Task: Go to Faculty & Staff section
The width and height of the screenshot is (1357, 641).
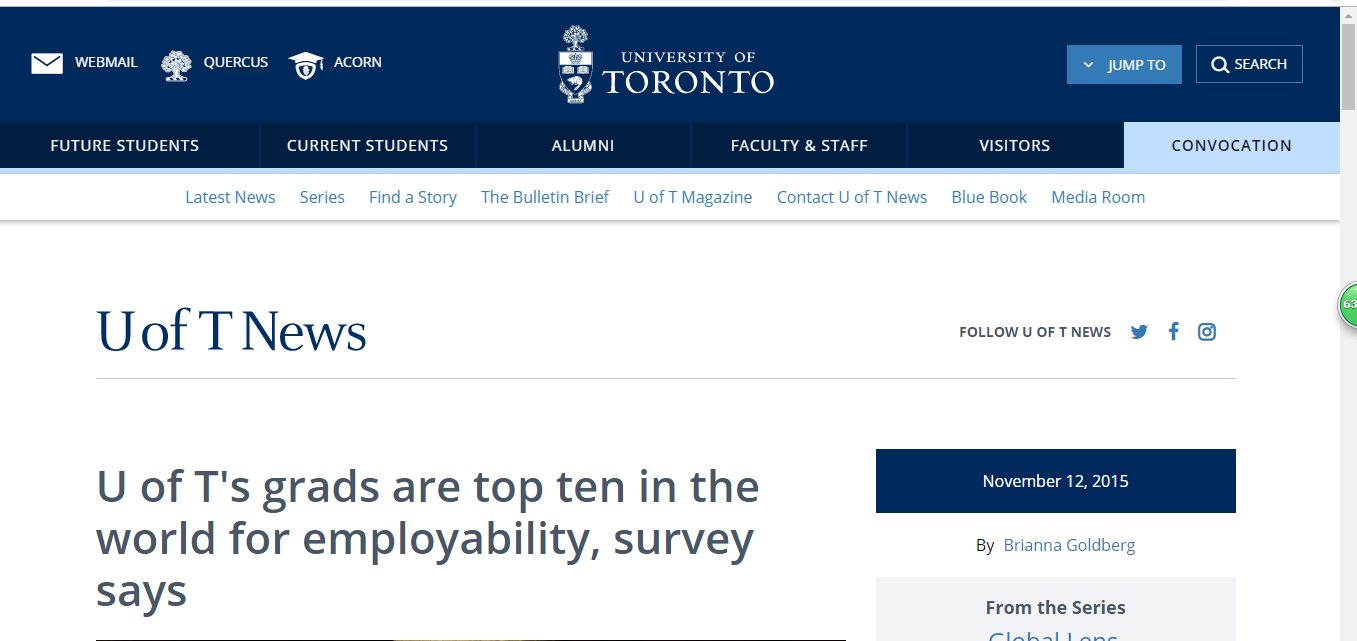Action: tap(799, 146)
